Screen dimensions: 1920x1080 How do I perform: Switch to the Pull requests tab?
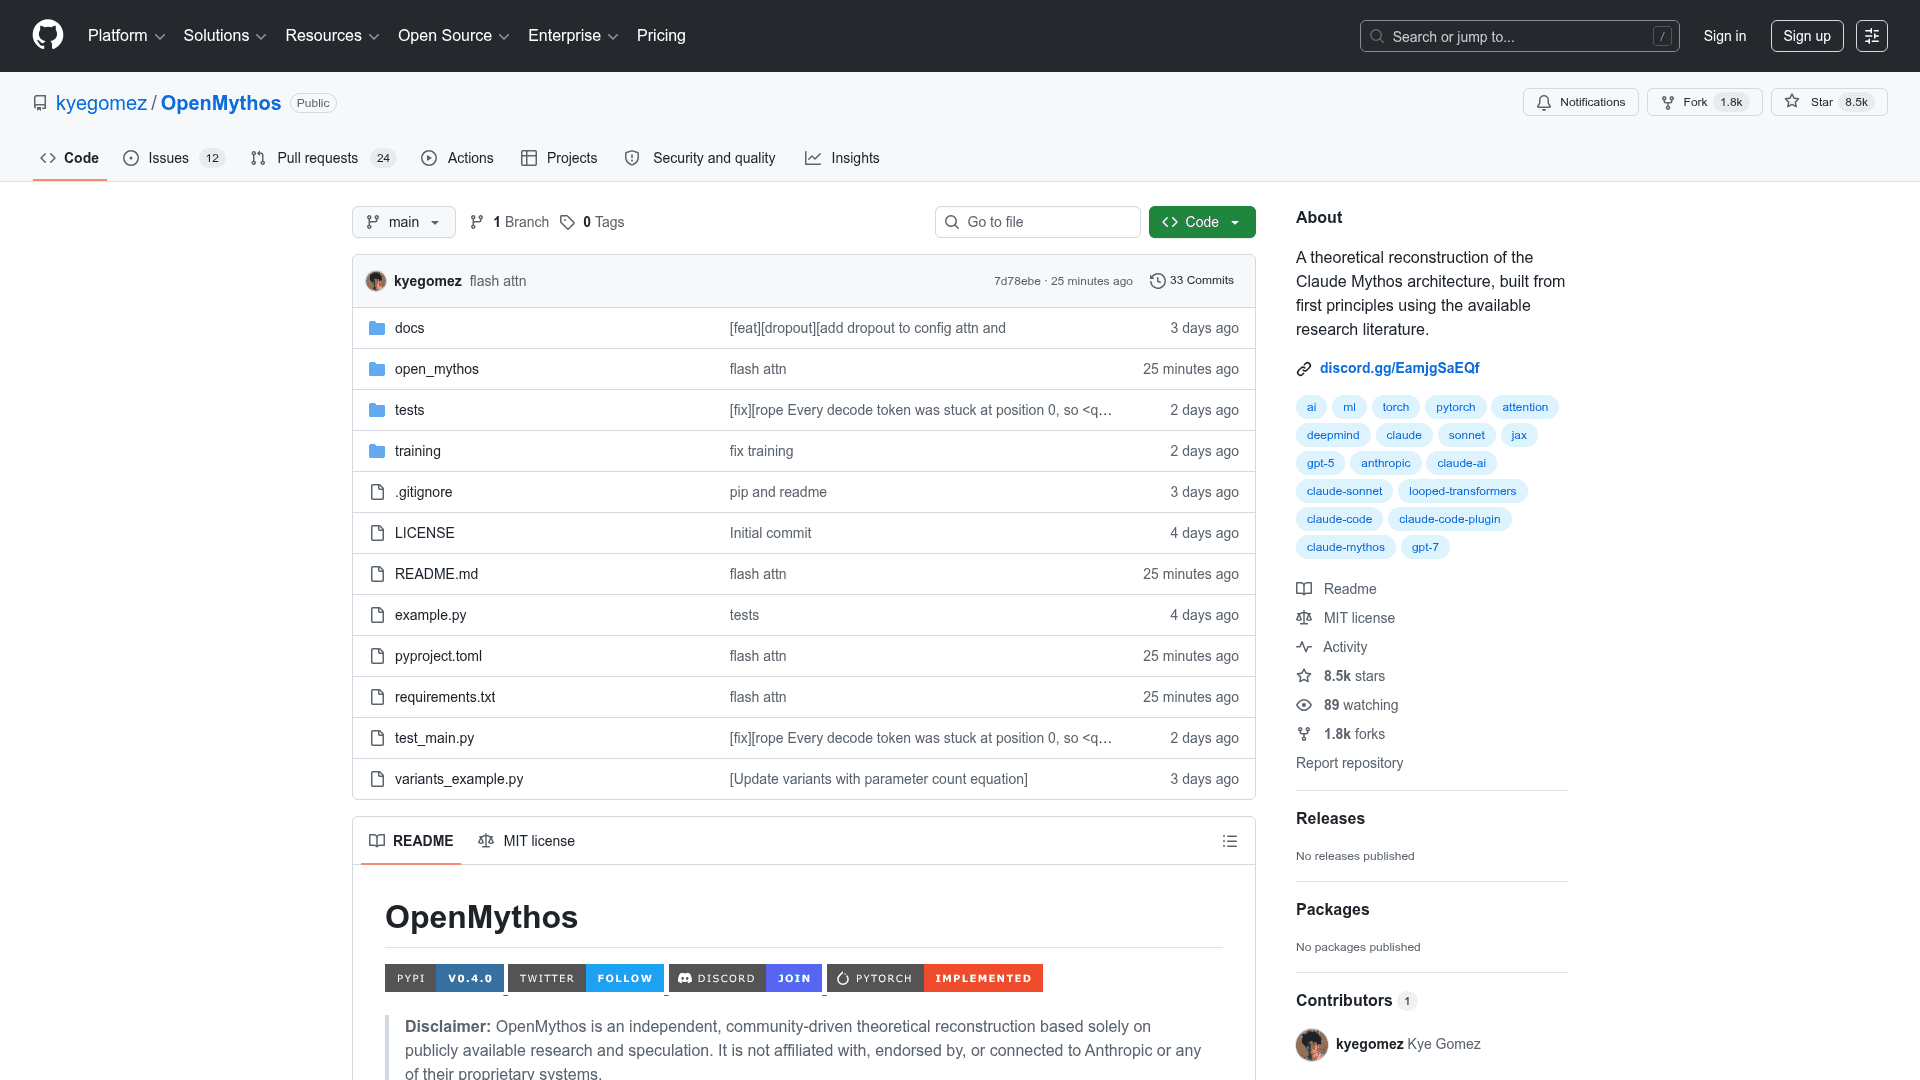[317, 158]
